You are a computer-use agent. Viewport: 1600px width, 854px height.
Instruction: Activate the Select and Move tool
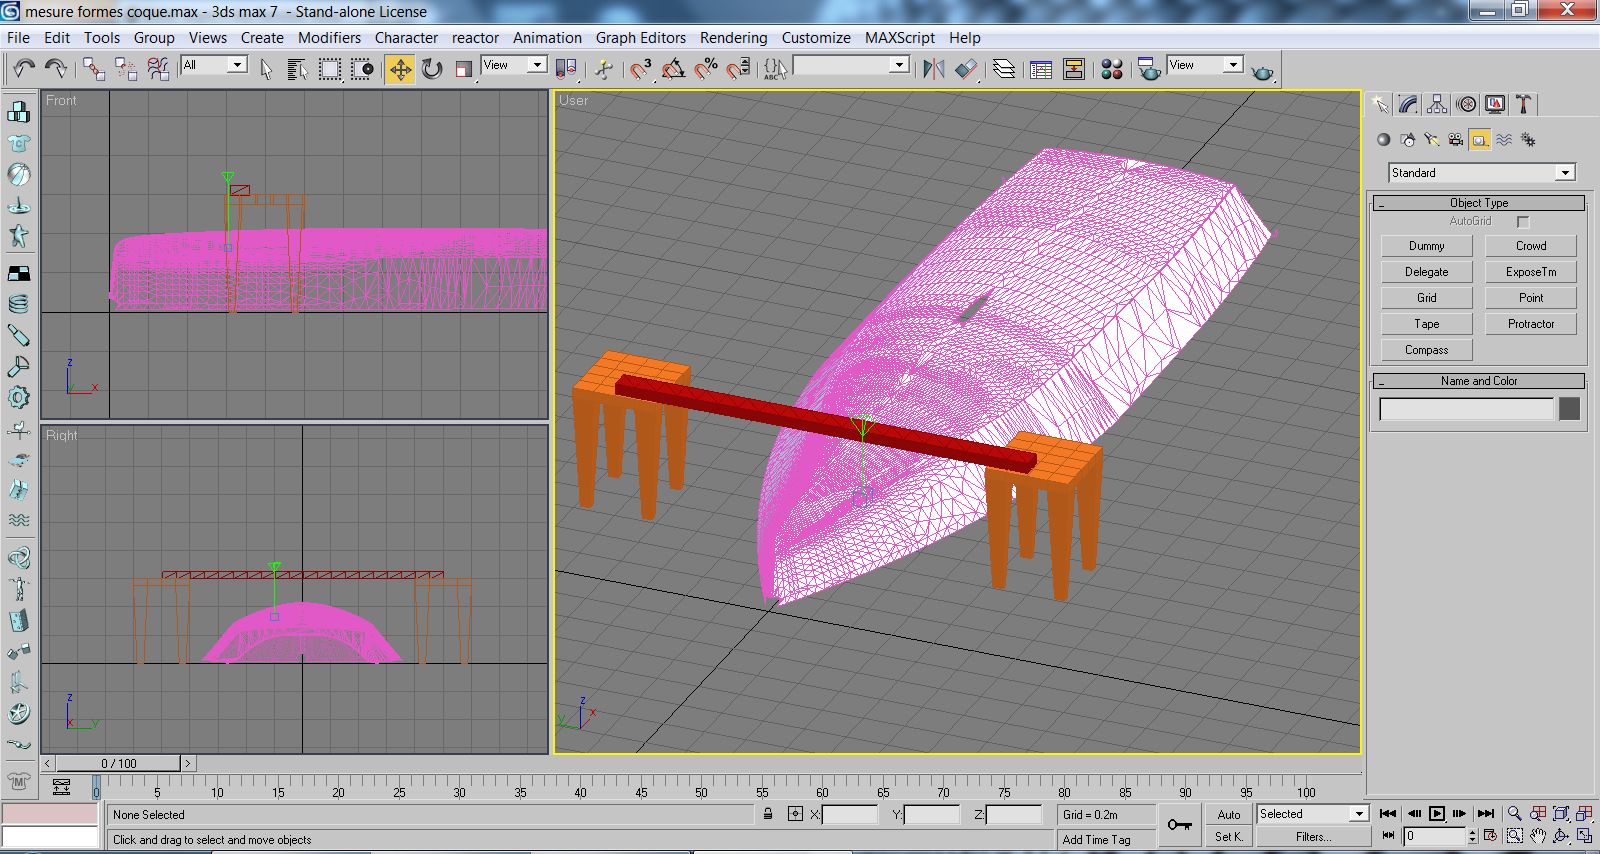click(x=400, y=68)
